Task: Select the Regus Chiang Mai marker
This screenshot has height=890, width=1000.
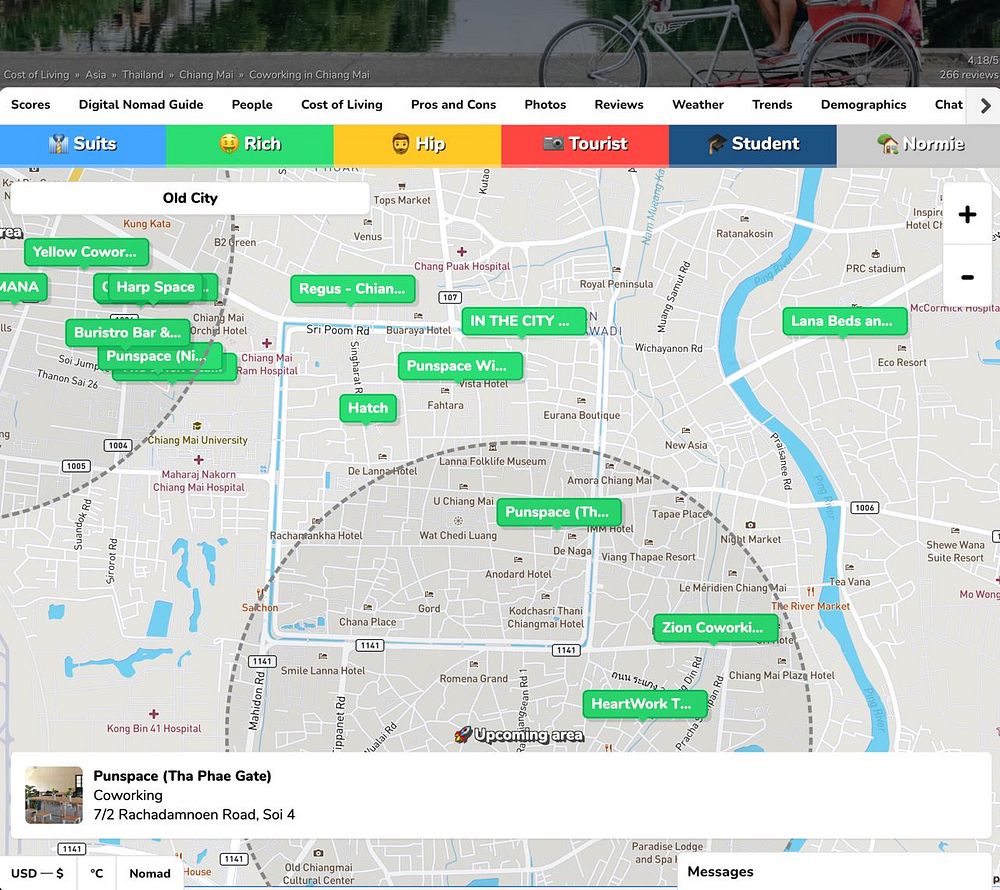Action: coord(352,289)
